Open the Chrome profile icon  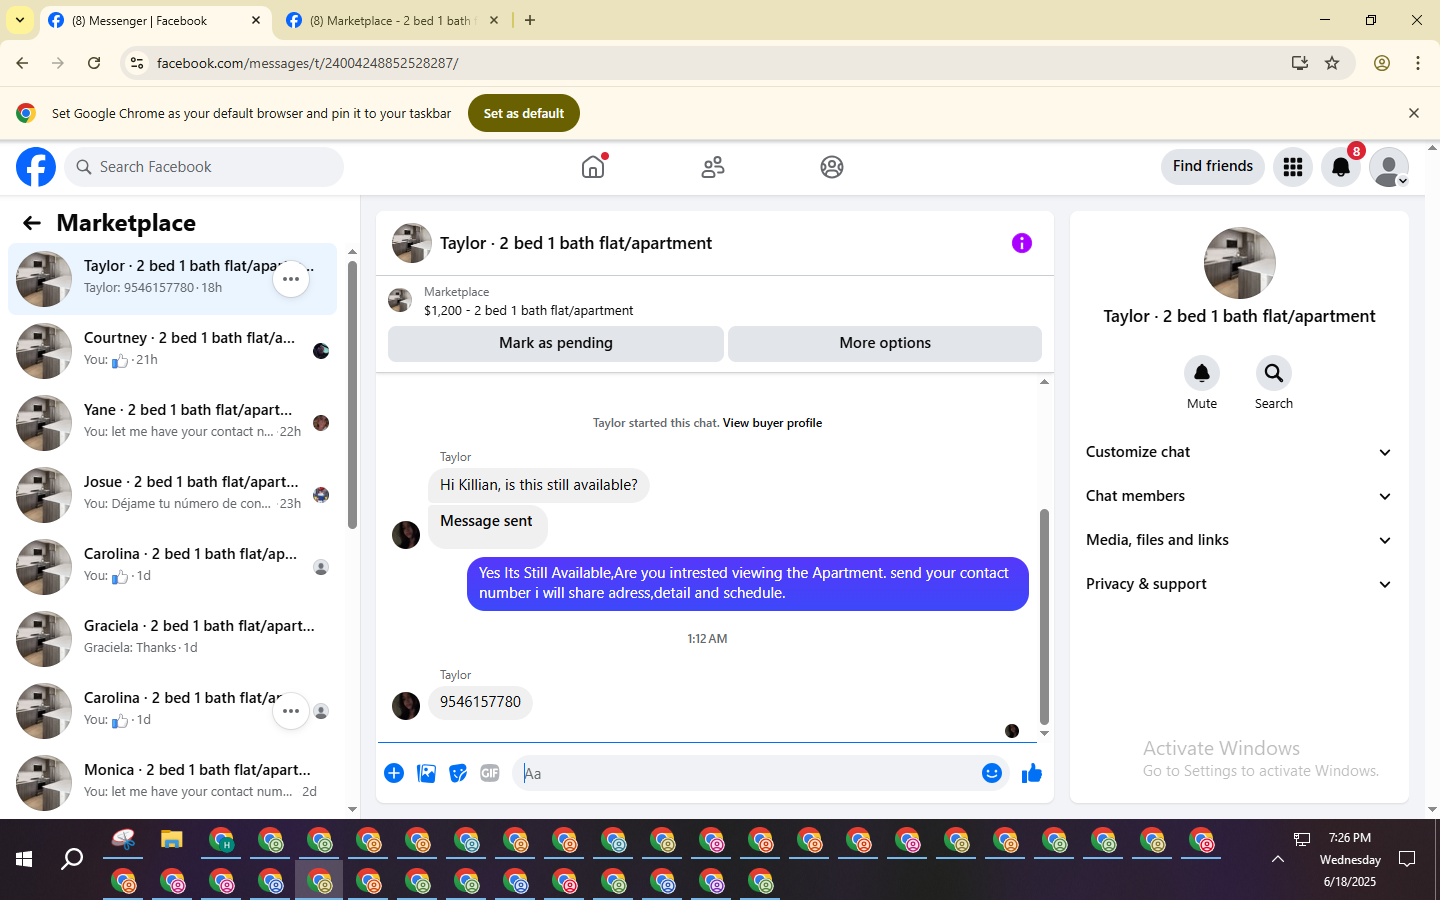(x=1382, y=63)
